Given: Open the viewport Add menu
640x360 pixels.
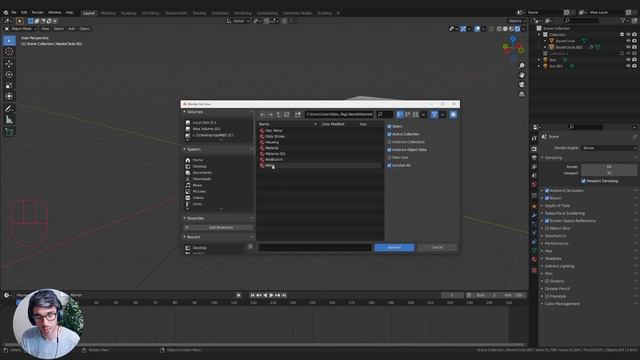Looking at the screenshot, I should click(x=71, y=29).
